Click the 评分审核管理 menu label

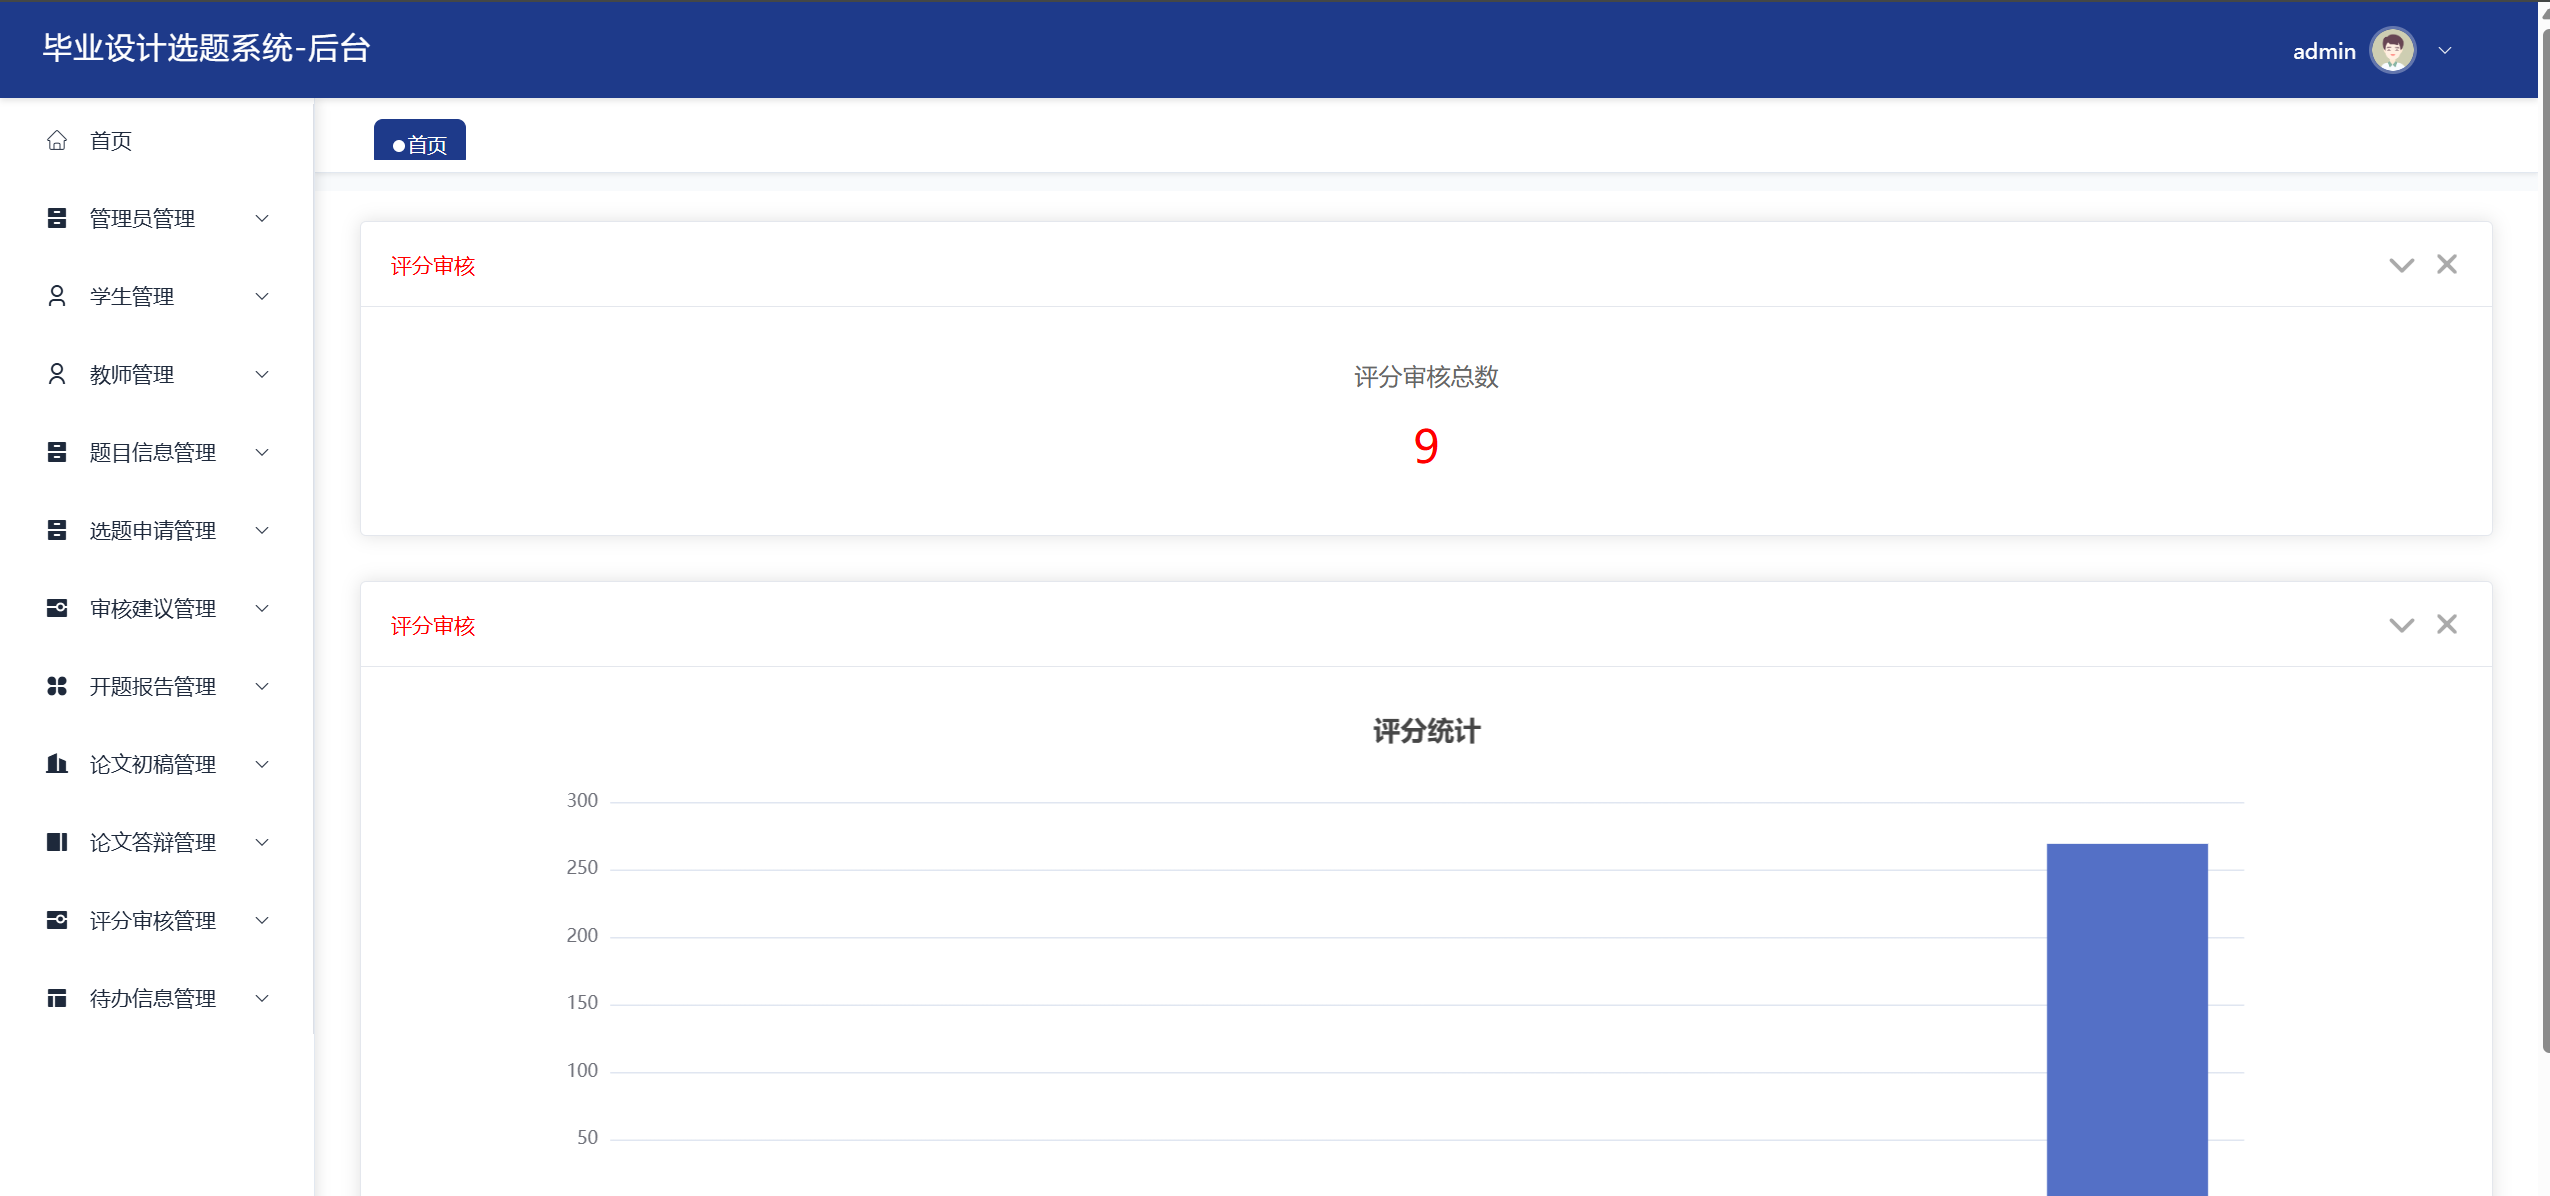pyautogui.click(x=153, y=921)
